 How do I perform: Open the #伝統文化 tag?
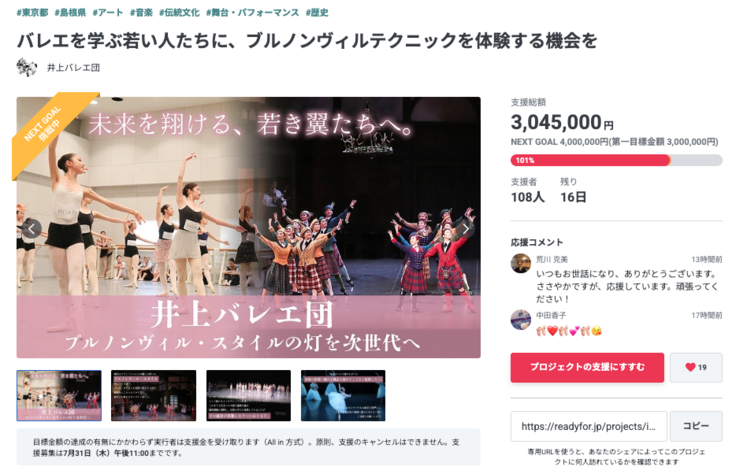click(x=179, y=13)
